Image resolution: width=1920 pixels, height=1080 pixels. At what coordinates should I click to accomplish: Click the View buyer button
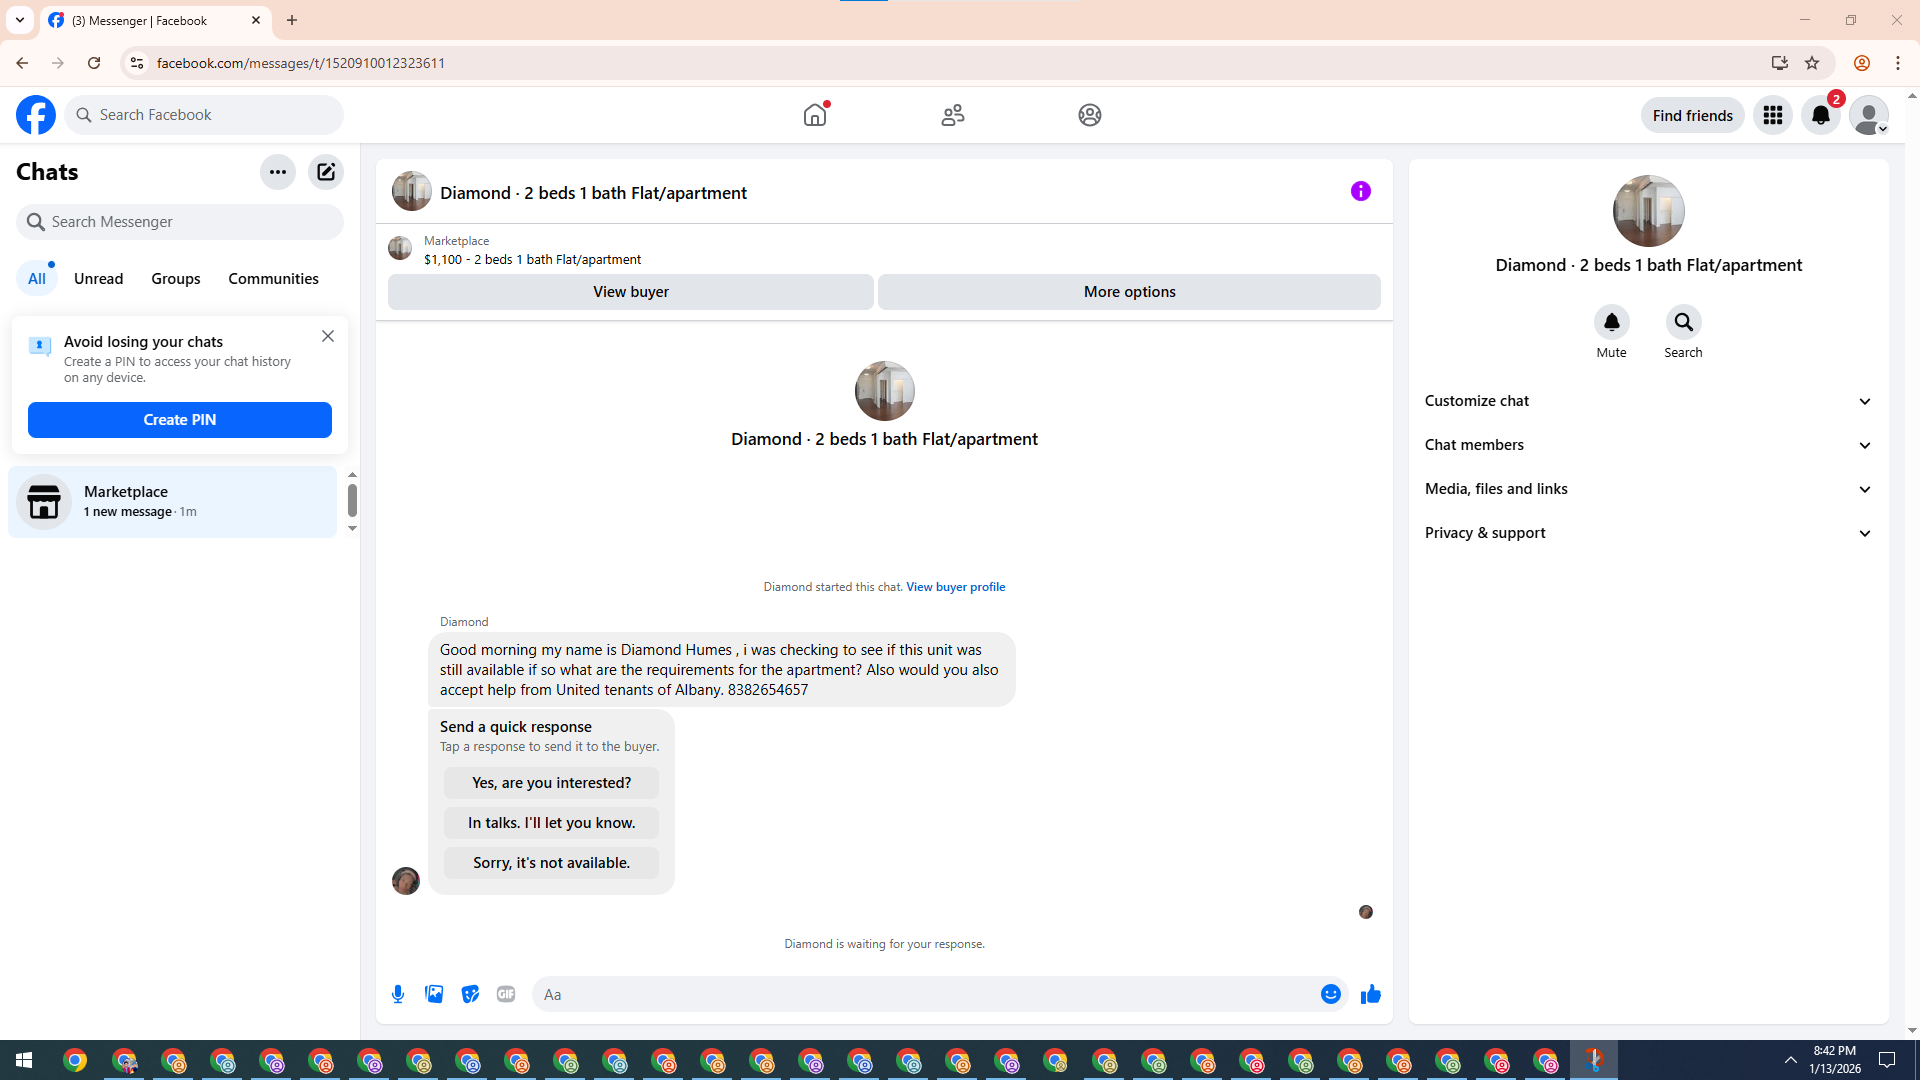[x=630, y=292]
